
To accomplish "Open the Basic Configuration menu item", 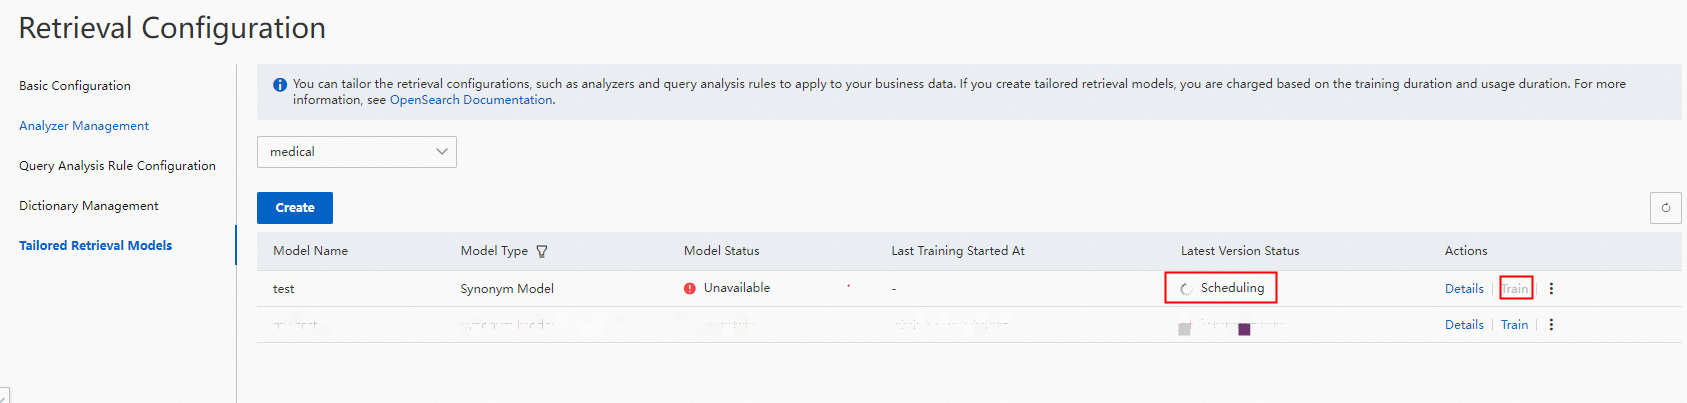I will point(75,86).
